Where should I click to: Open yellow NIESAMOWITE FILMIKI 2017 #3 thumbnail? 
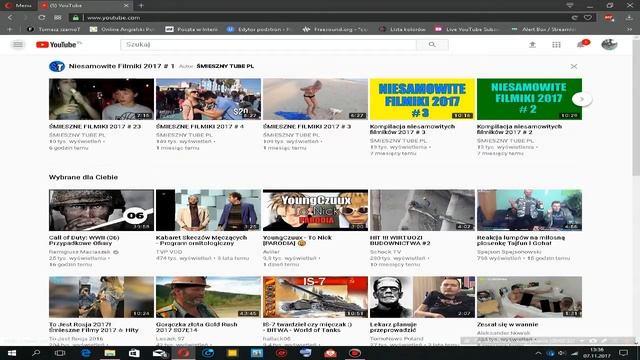422,99
